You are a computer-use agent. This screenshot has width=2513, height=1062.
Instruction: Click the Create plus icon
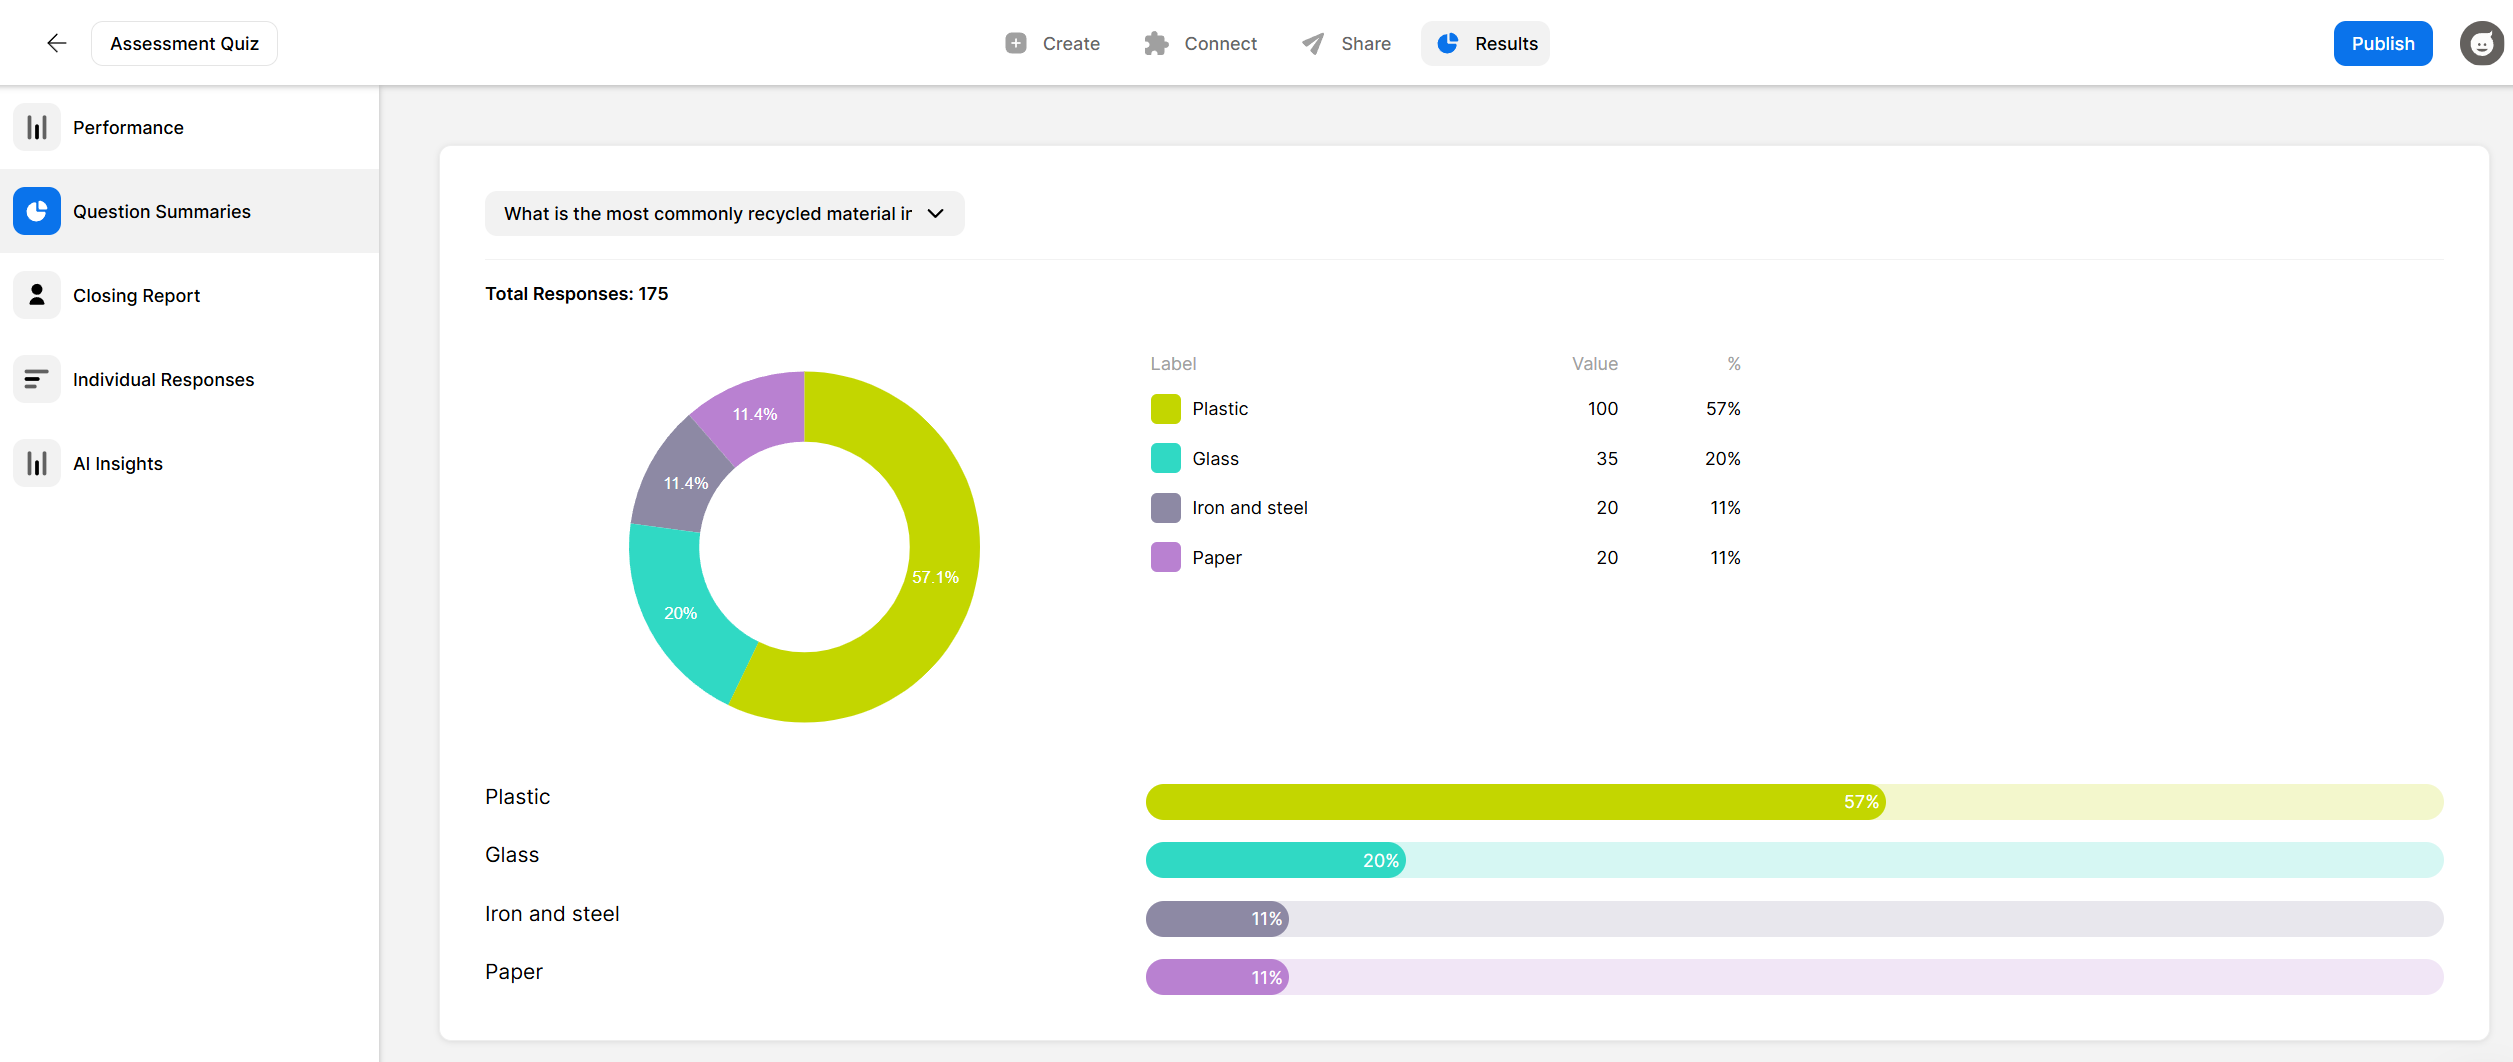point(1016,43)
